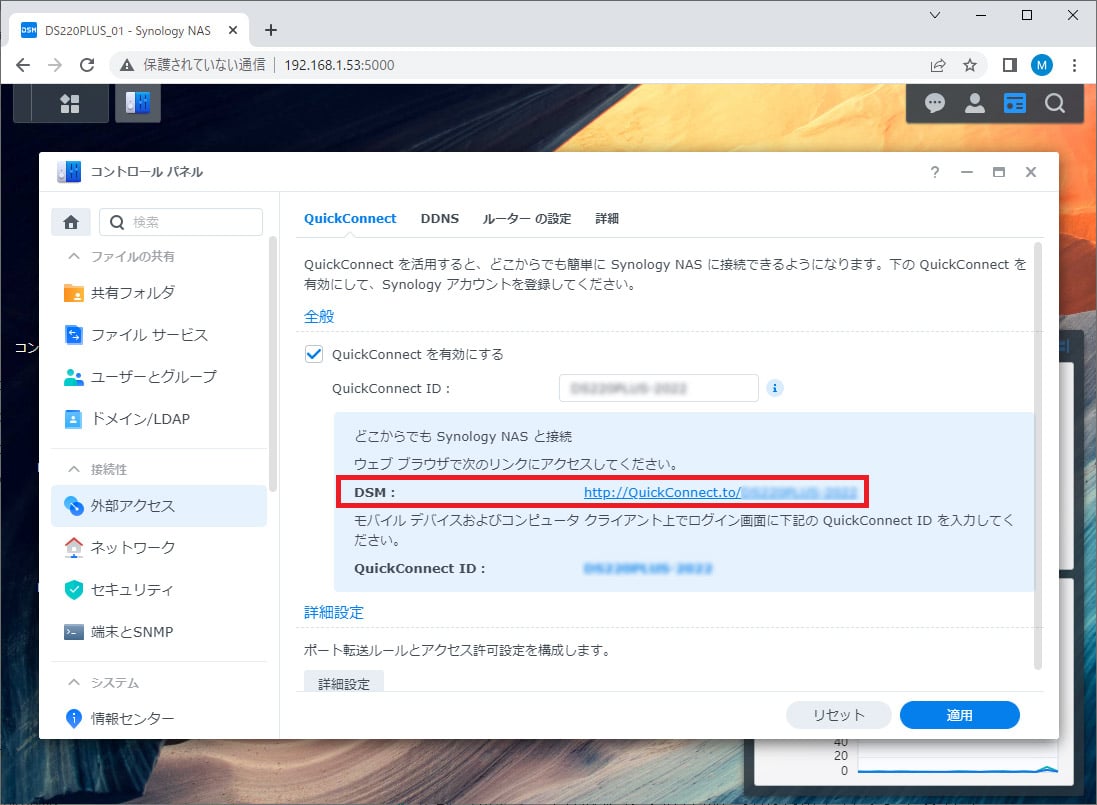Viewport: 1097px width, 805px height.
Task: Open 端末とSNMP in the sidebar
Action: tap(159, 632)
